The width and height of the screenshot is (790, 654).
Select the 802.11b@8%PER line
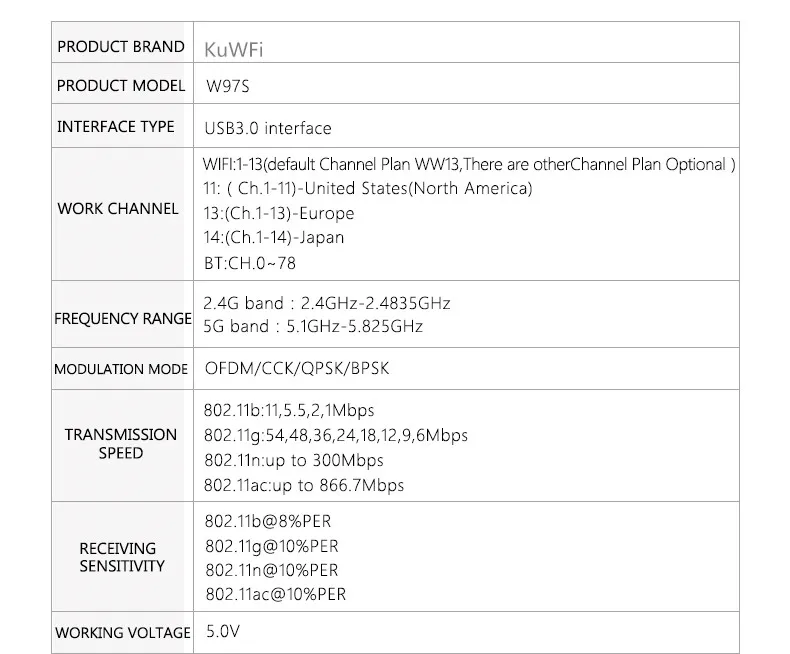[x=268, y=521]
